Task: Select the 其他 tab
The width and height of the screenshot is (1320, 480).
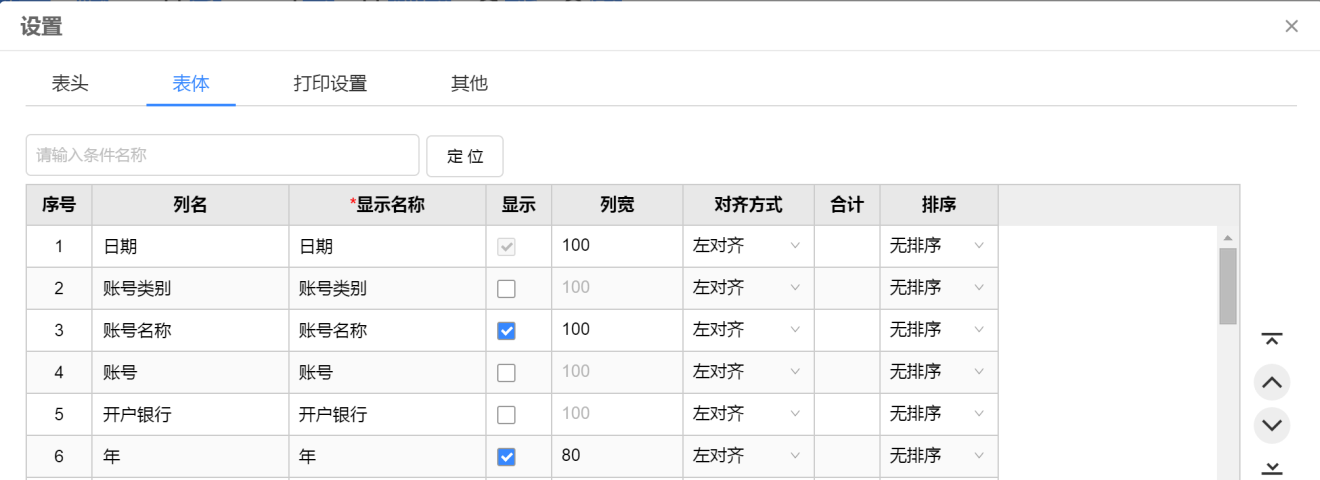Action: (469, 84)
